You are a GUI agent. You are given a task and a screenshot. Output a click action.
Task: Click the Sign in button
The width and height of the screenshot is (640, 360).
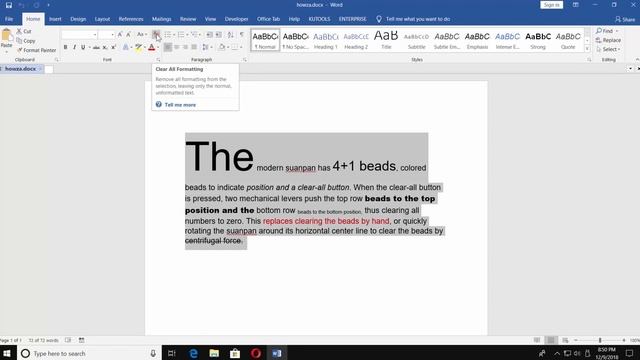coord(551,5)
